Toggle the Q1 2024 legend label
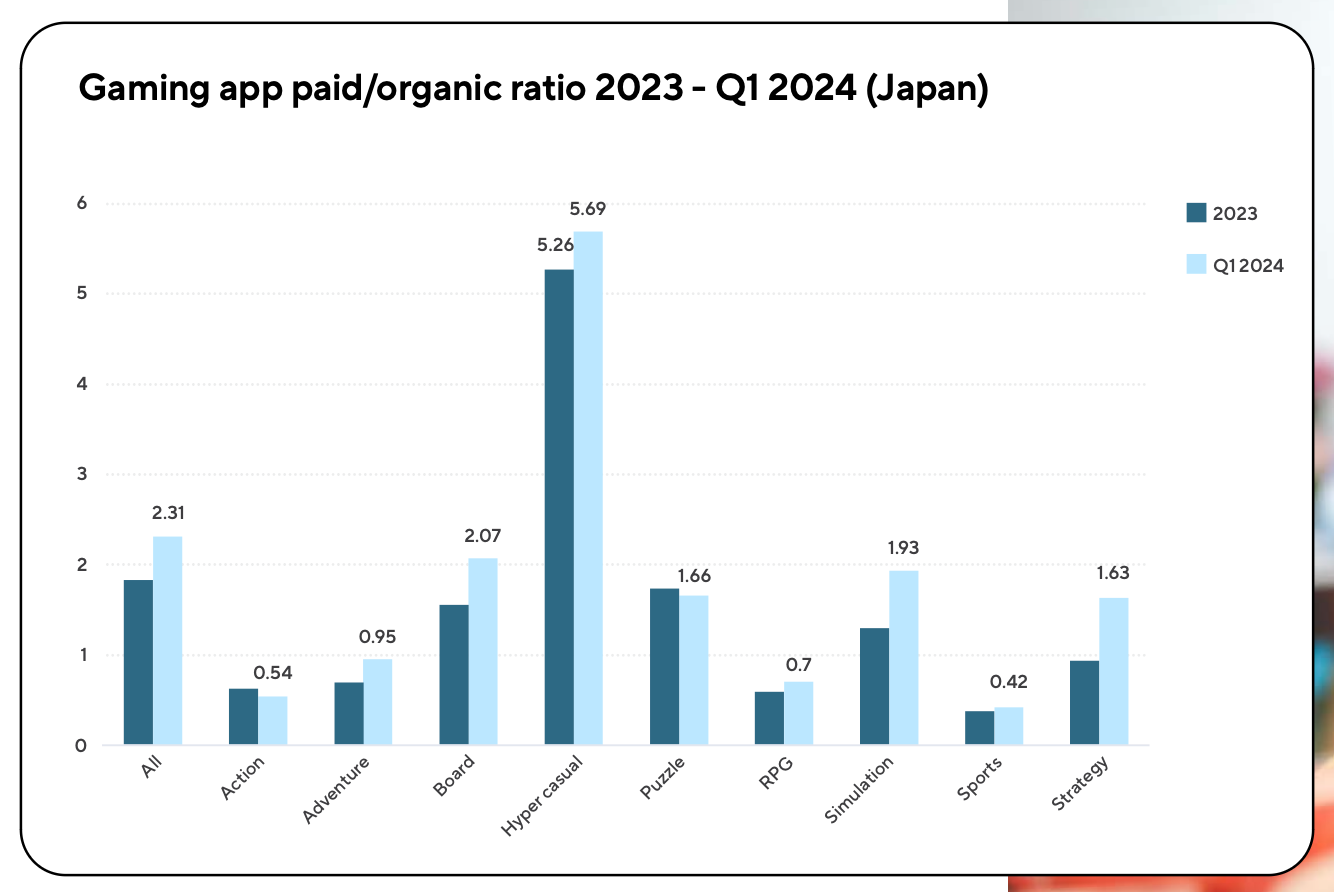This screenshot has height=892, width=1334. tap(1248, 266)
